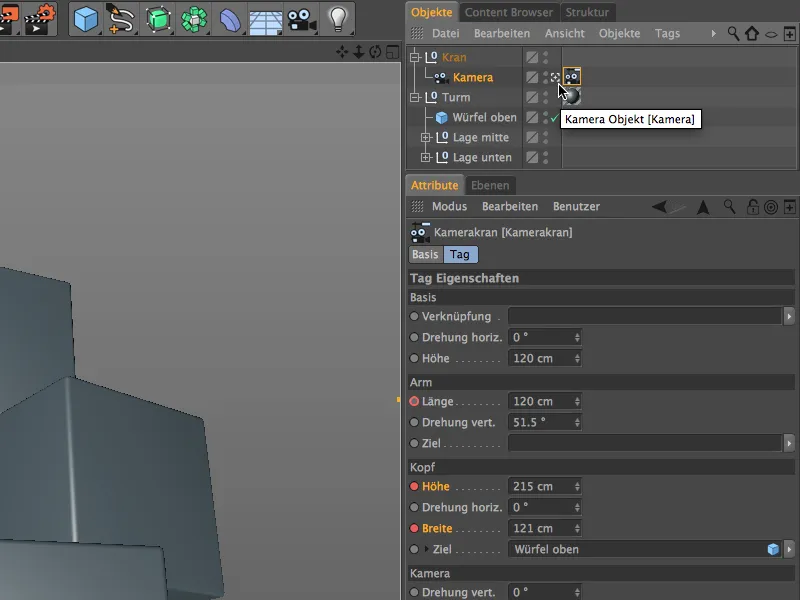Viewport: 800px width, 600px height.
Task: Switch to the Struktur tab
Action: 587,12
